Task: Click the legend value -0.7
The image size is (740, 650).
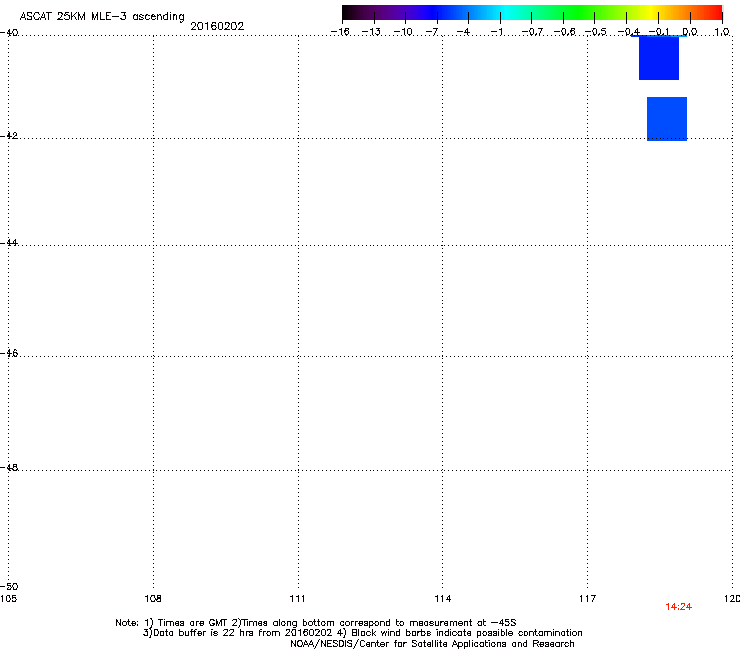Action: [x=532, y=32]
